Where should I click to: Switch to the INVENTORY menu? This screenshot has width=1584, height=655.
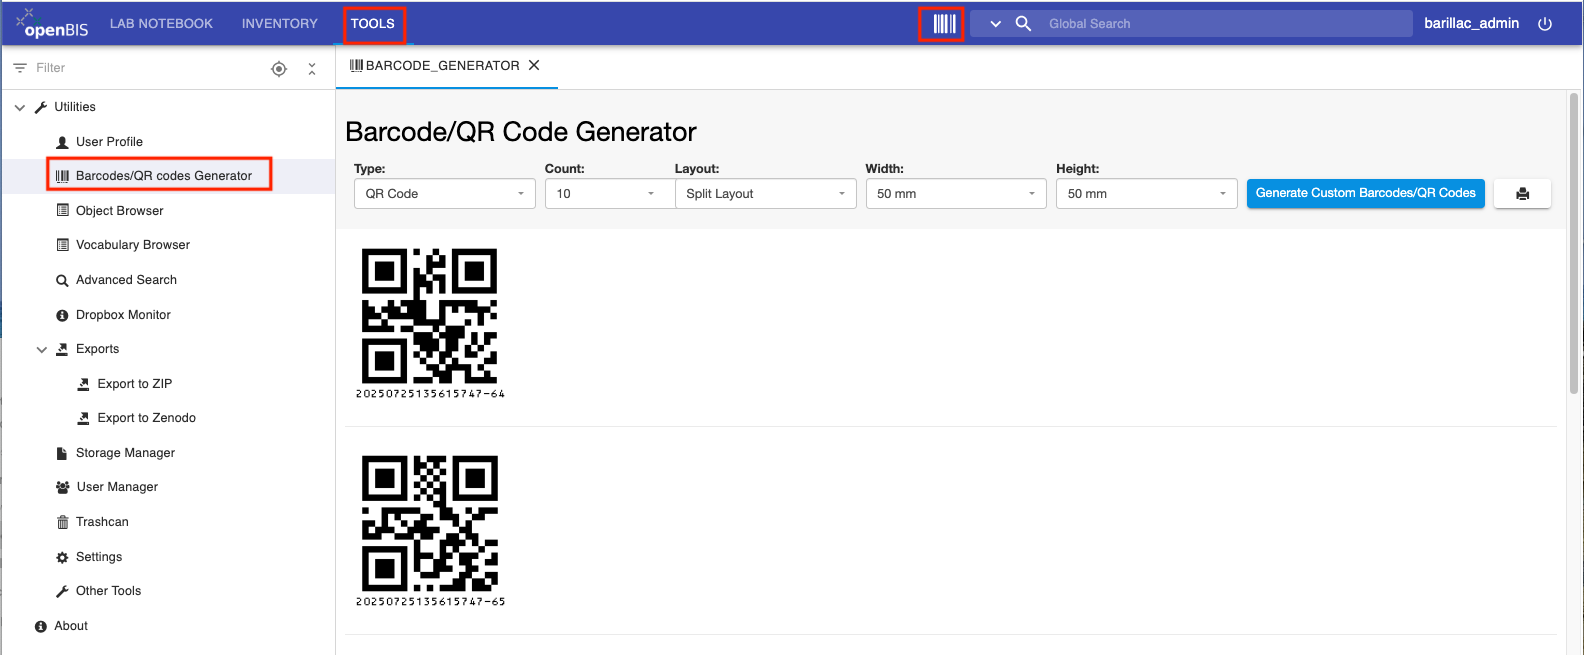279,23
